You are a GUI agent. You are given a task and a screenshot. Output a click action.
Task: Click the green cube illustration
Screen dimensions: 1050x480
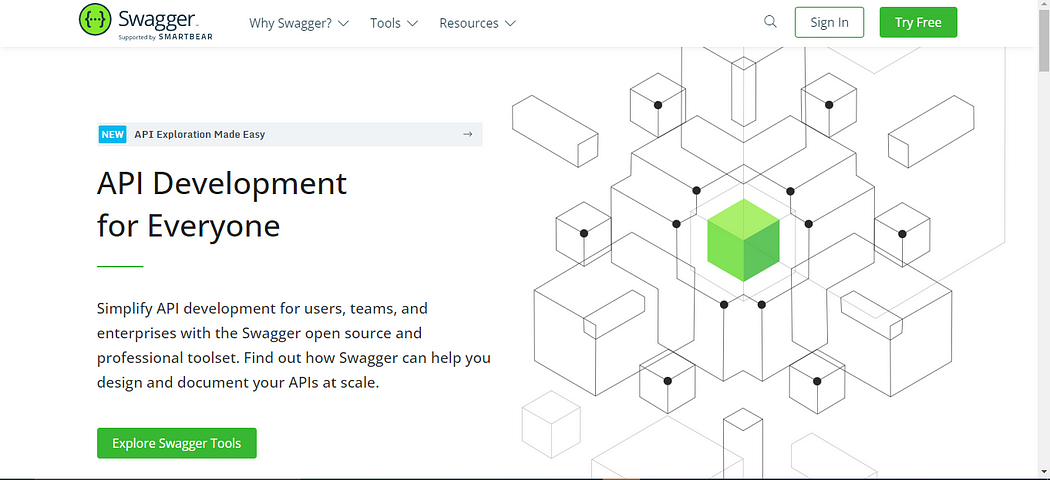tap(743, 240)
